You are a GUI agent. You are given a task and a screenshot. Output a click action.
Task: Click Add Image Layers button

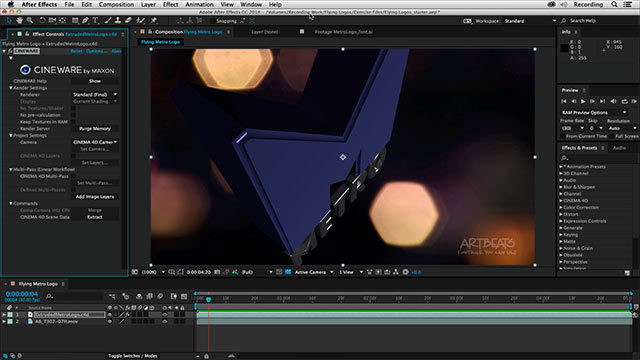tap(95, 197)
